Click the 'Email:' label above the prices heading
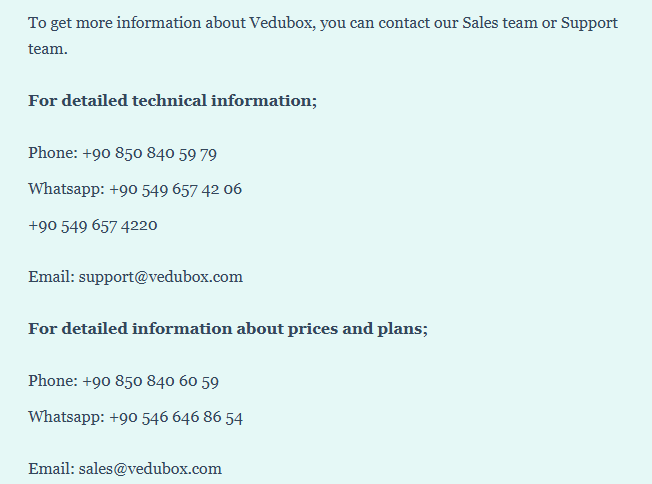Viewport: 652px width, 484px height. pyautogui.click(x=52, y=277)
